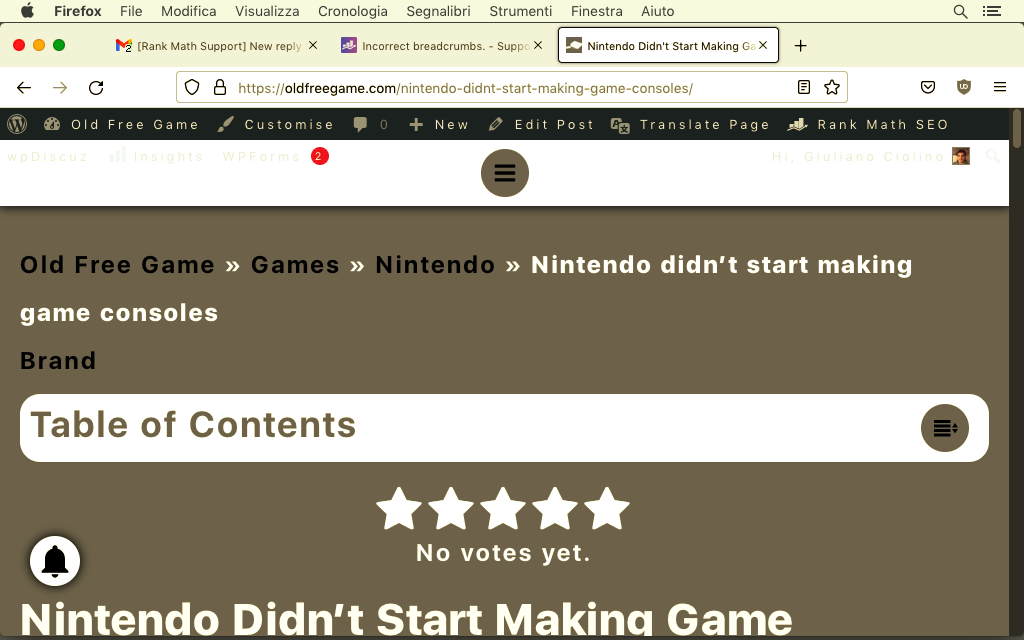
Task: Bookmark this page with star icon
Action: pos(831,88)
